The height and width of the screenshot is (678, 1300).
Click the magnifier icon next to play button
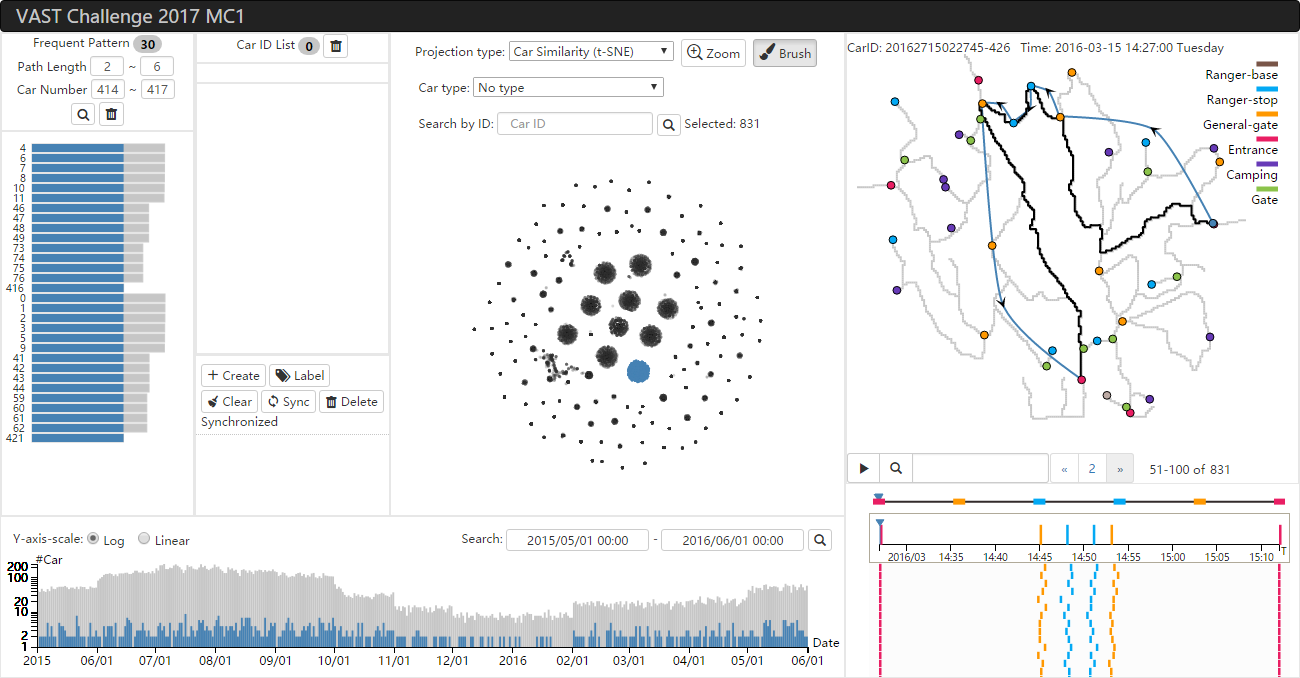coord(896,468)
